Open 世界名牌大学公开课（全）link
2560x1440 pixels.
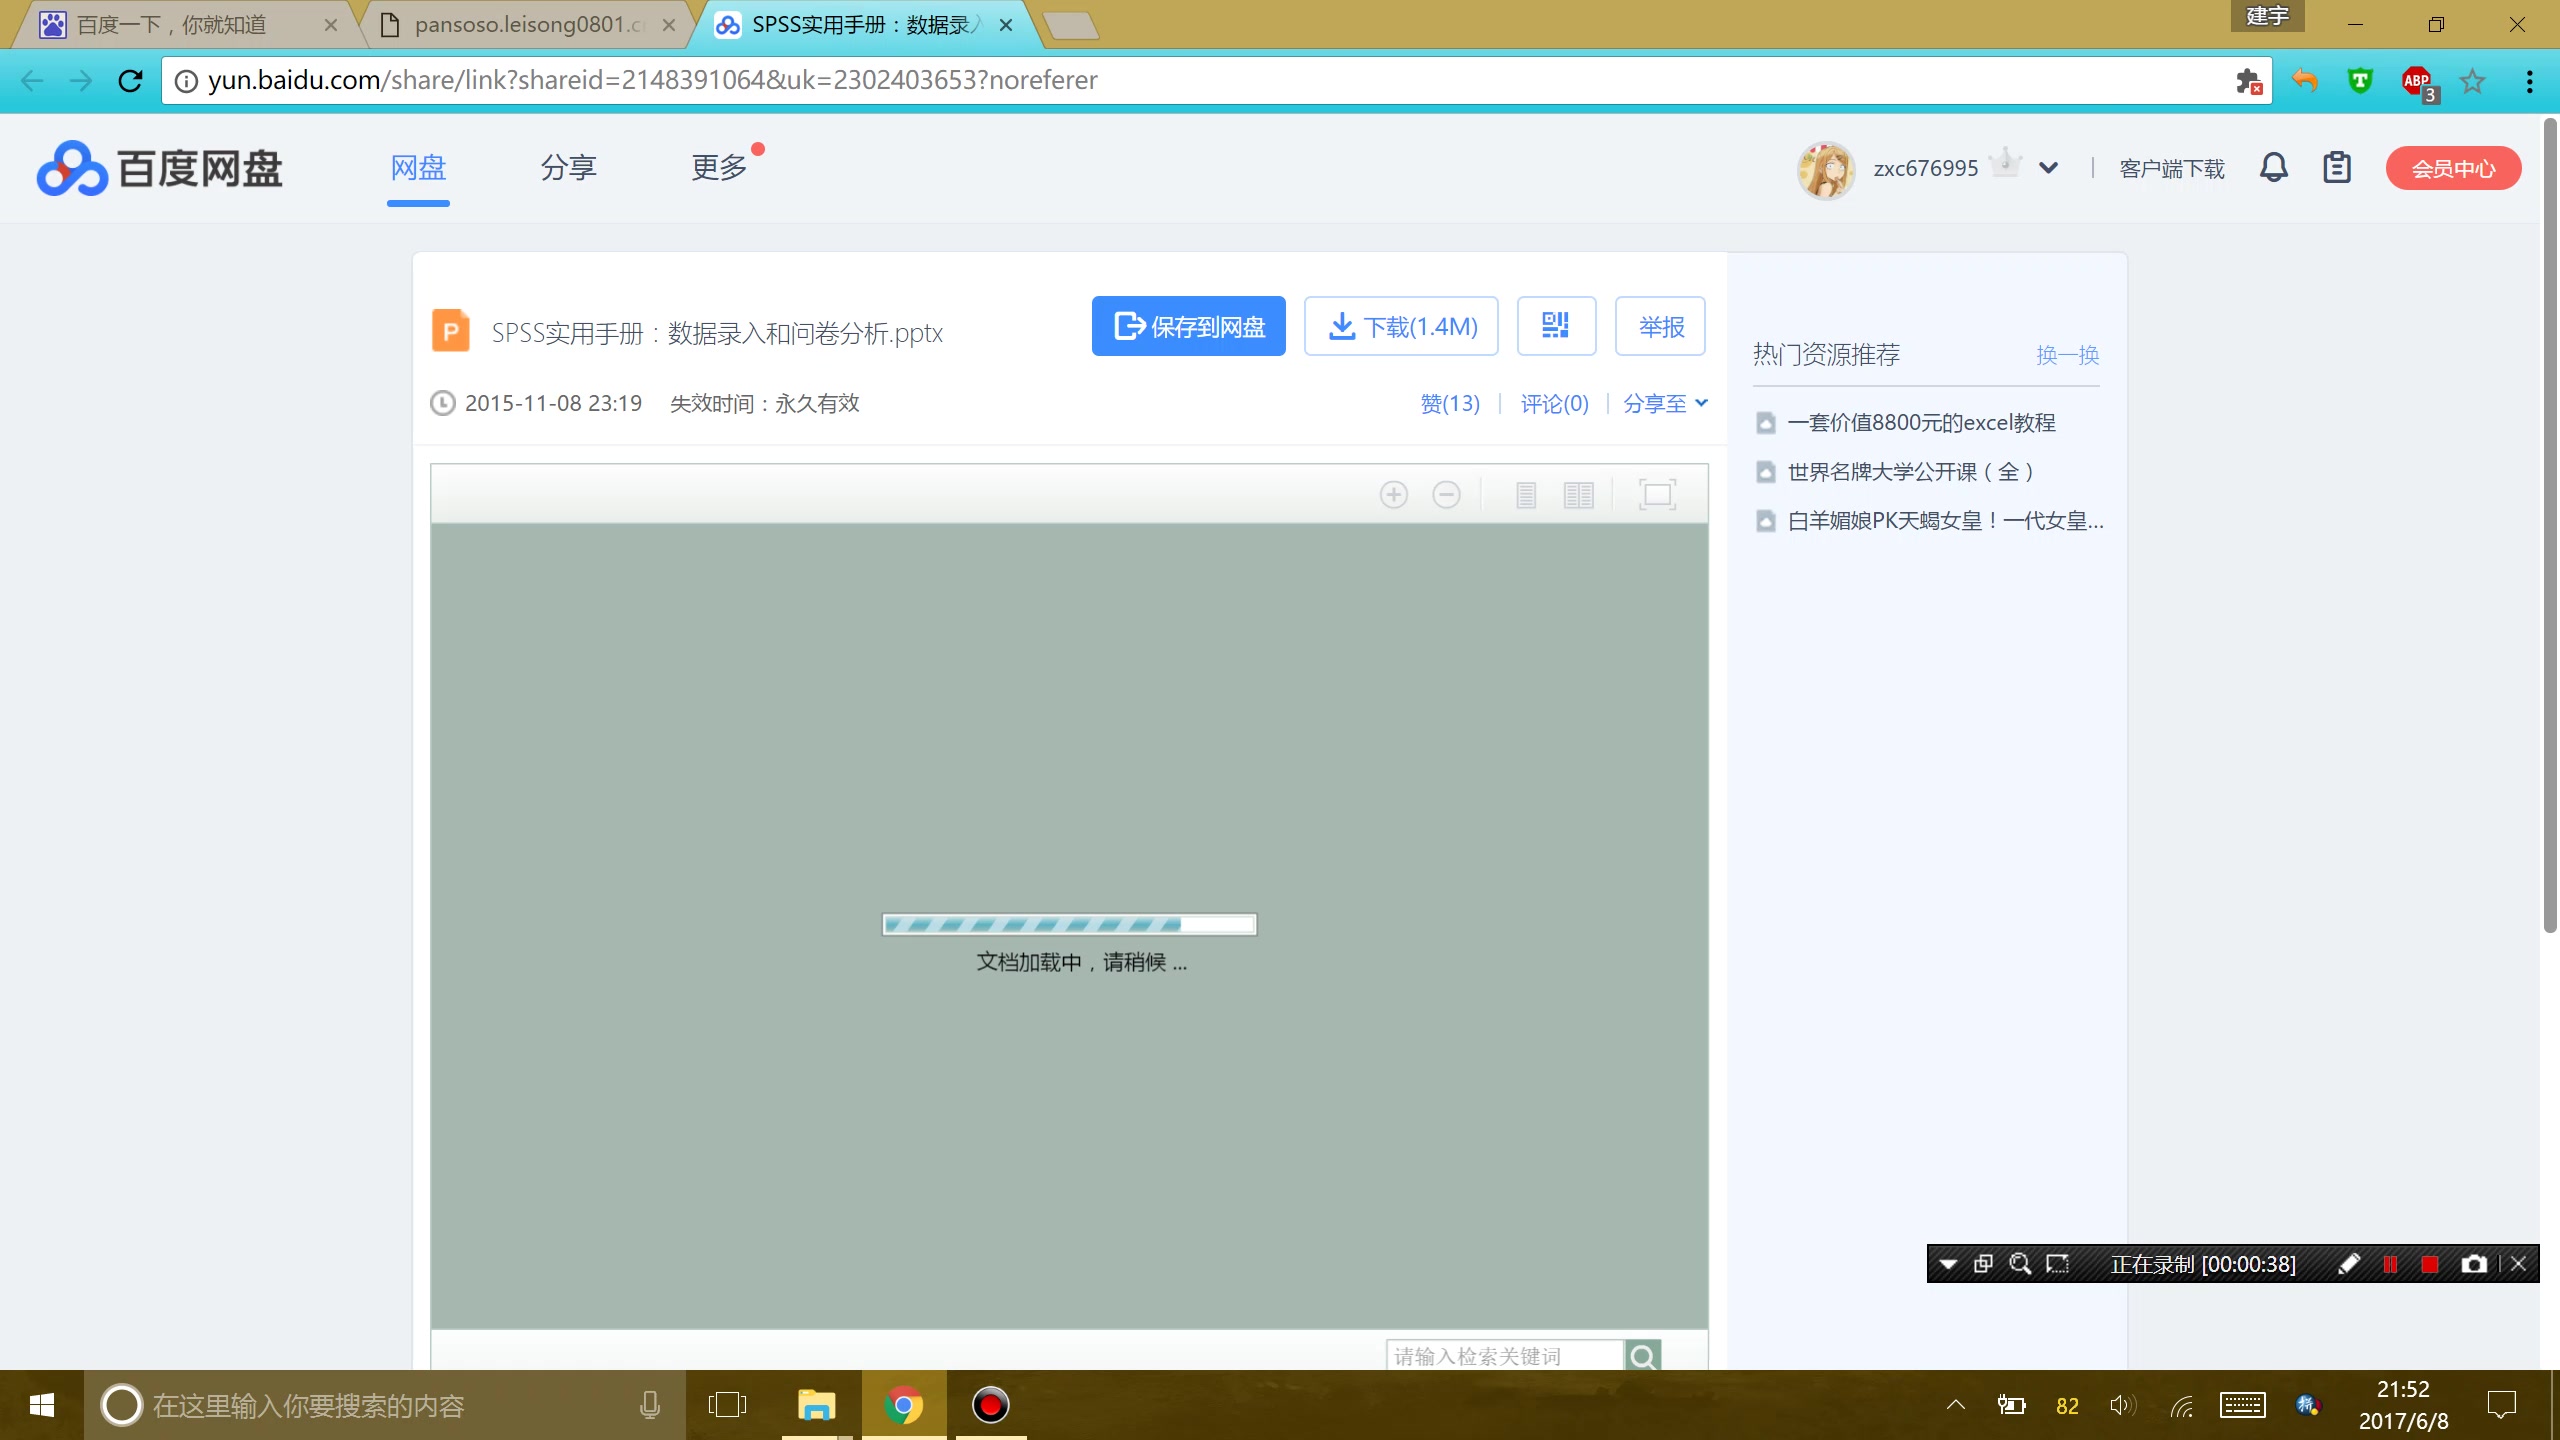[x=1911, y=471]
